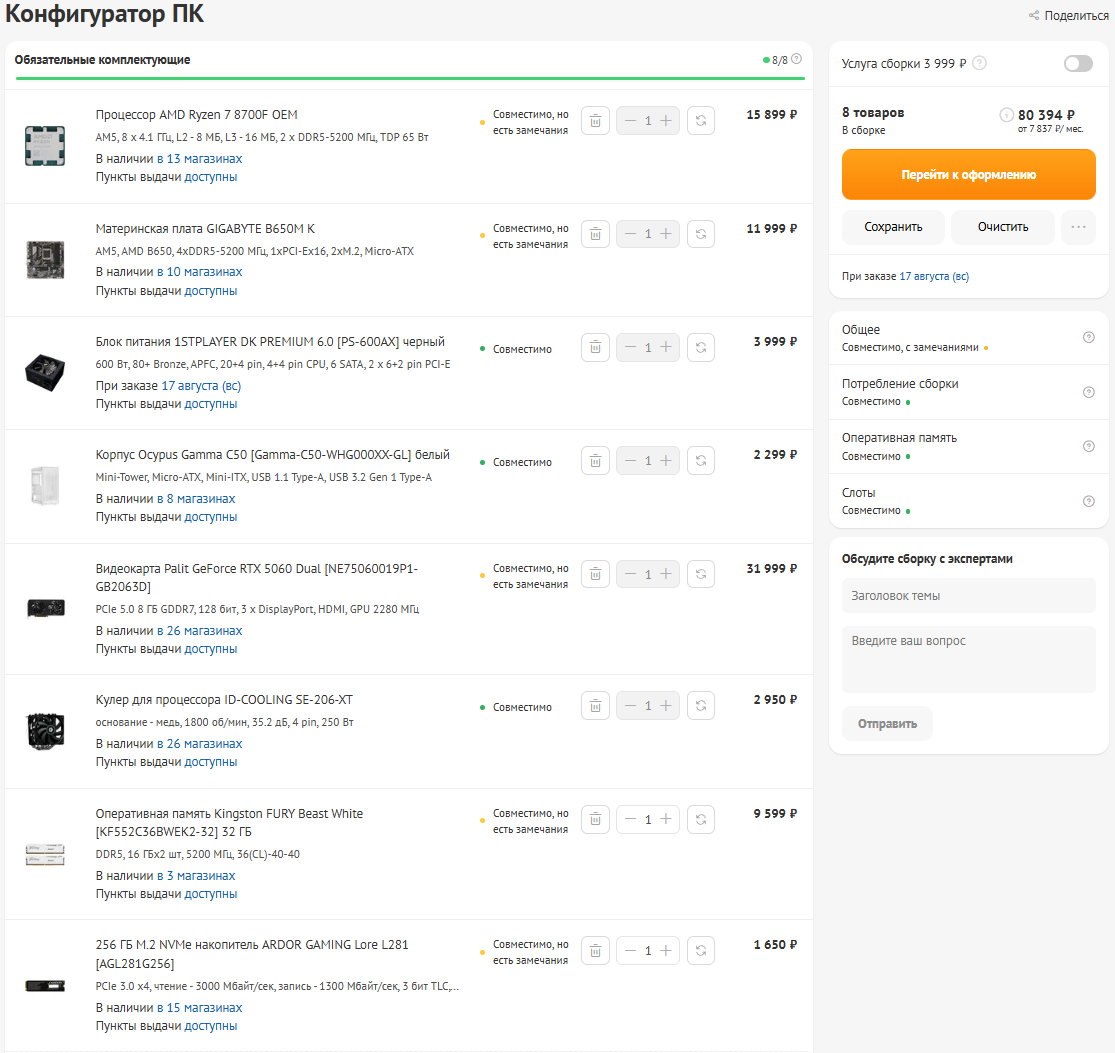The image size is (1115, 1053).
Task: Click the Потребление сборки section row
Action: [969, 392]
